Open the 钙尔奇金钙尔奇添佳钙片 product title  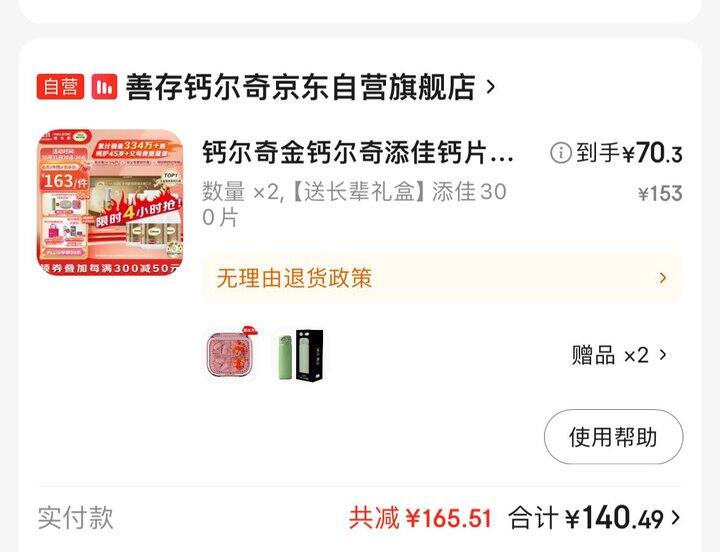coord(358,152)
